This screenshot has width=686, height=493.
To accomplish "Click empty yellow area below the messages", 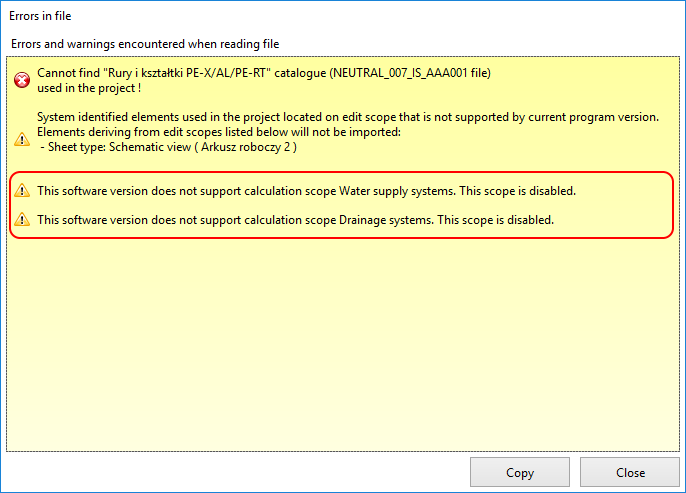I will [343, 346].
